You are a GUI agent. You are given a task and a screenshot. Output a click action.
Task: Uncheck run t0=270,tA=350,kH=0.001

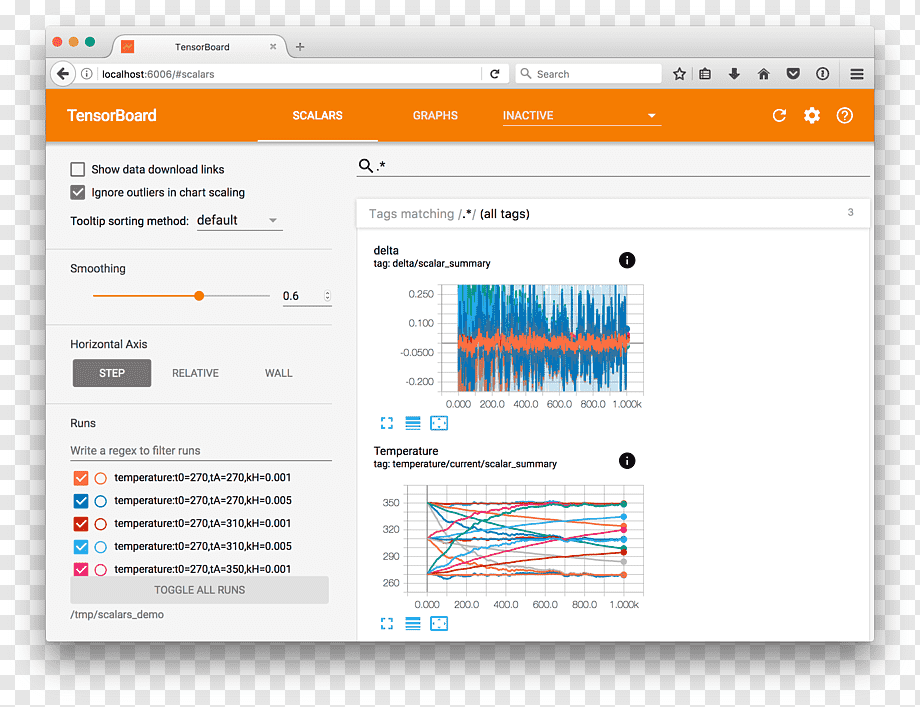point(81,569)
